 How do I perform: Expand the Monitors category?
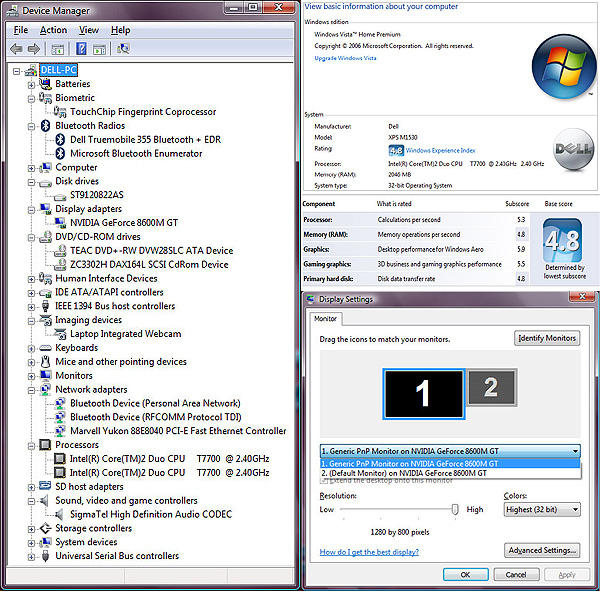pyautogui.click(x=31, y=376)
